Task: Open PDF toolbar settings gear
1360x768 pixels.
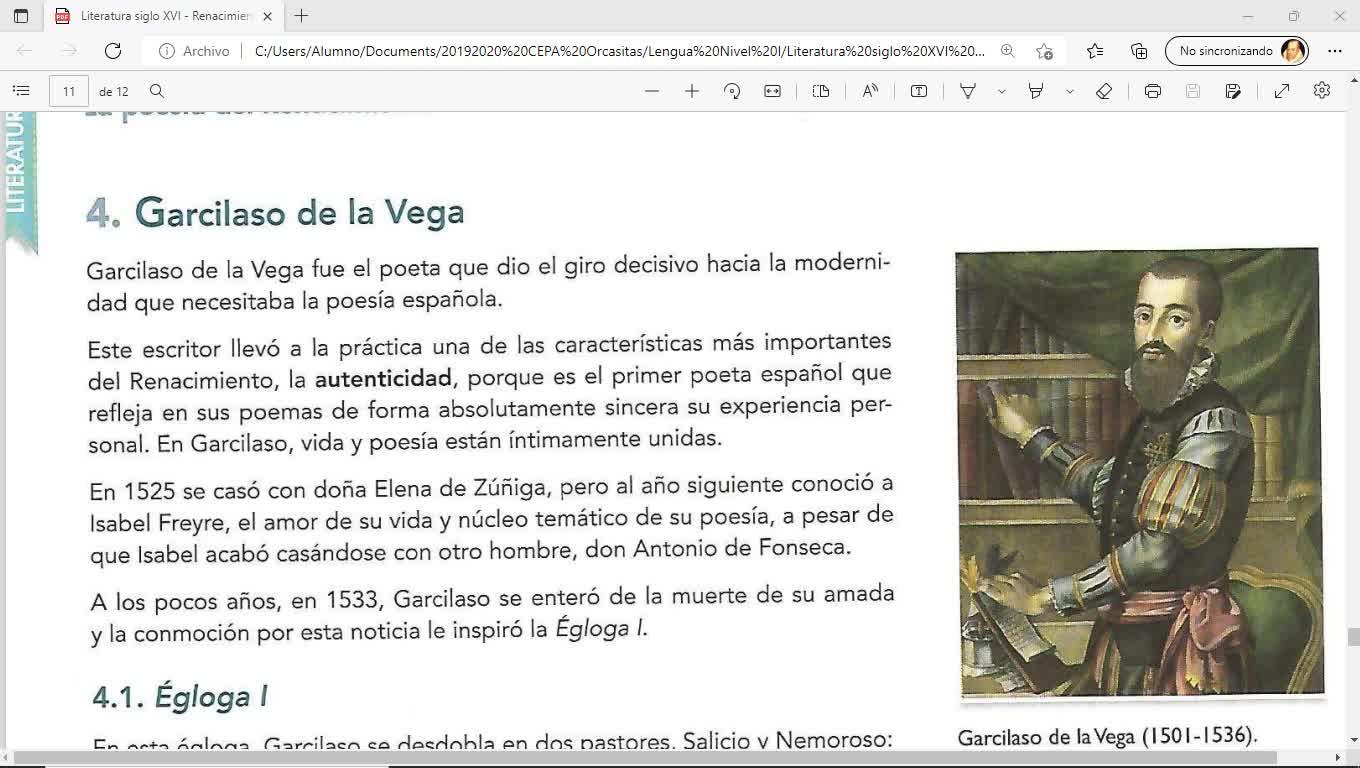Action: (x=1322, y=91)
